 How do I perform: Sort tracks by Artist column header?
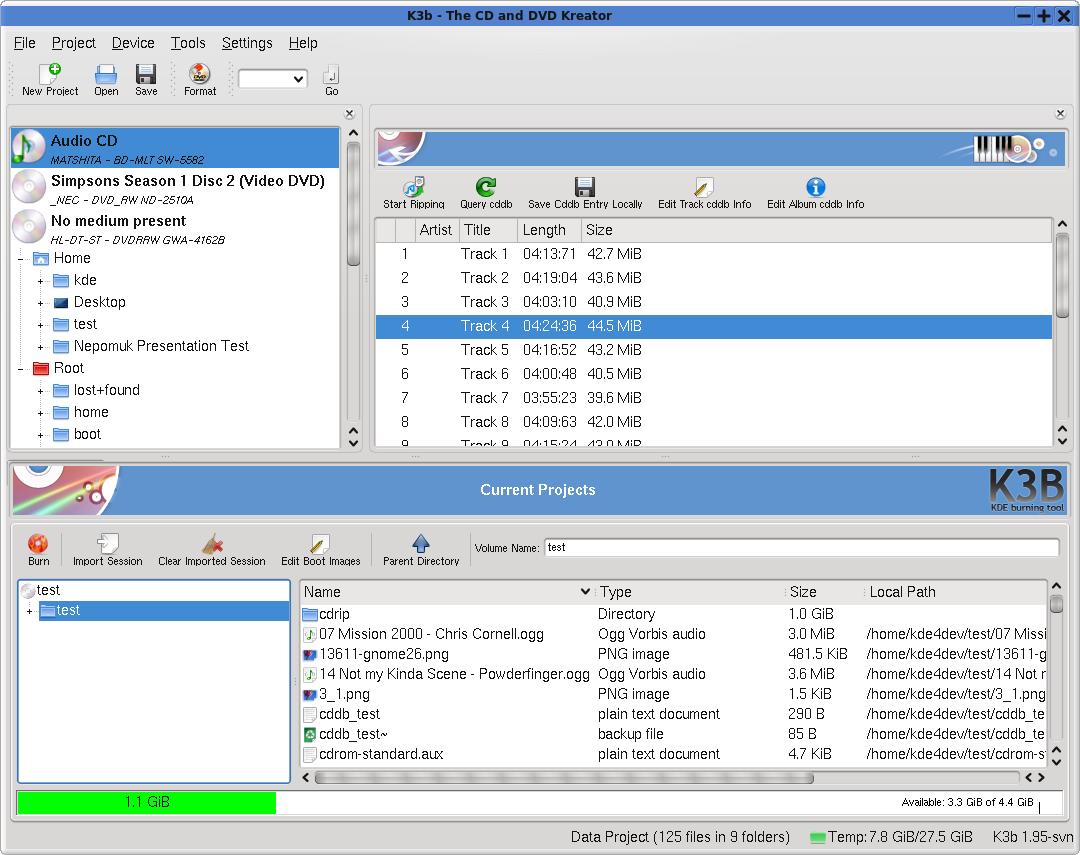435,230
